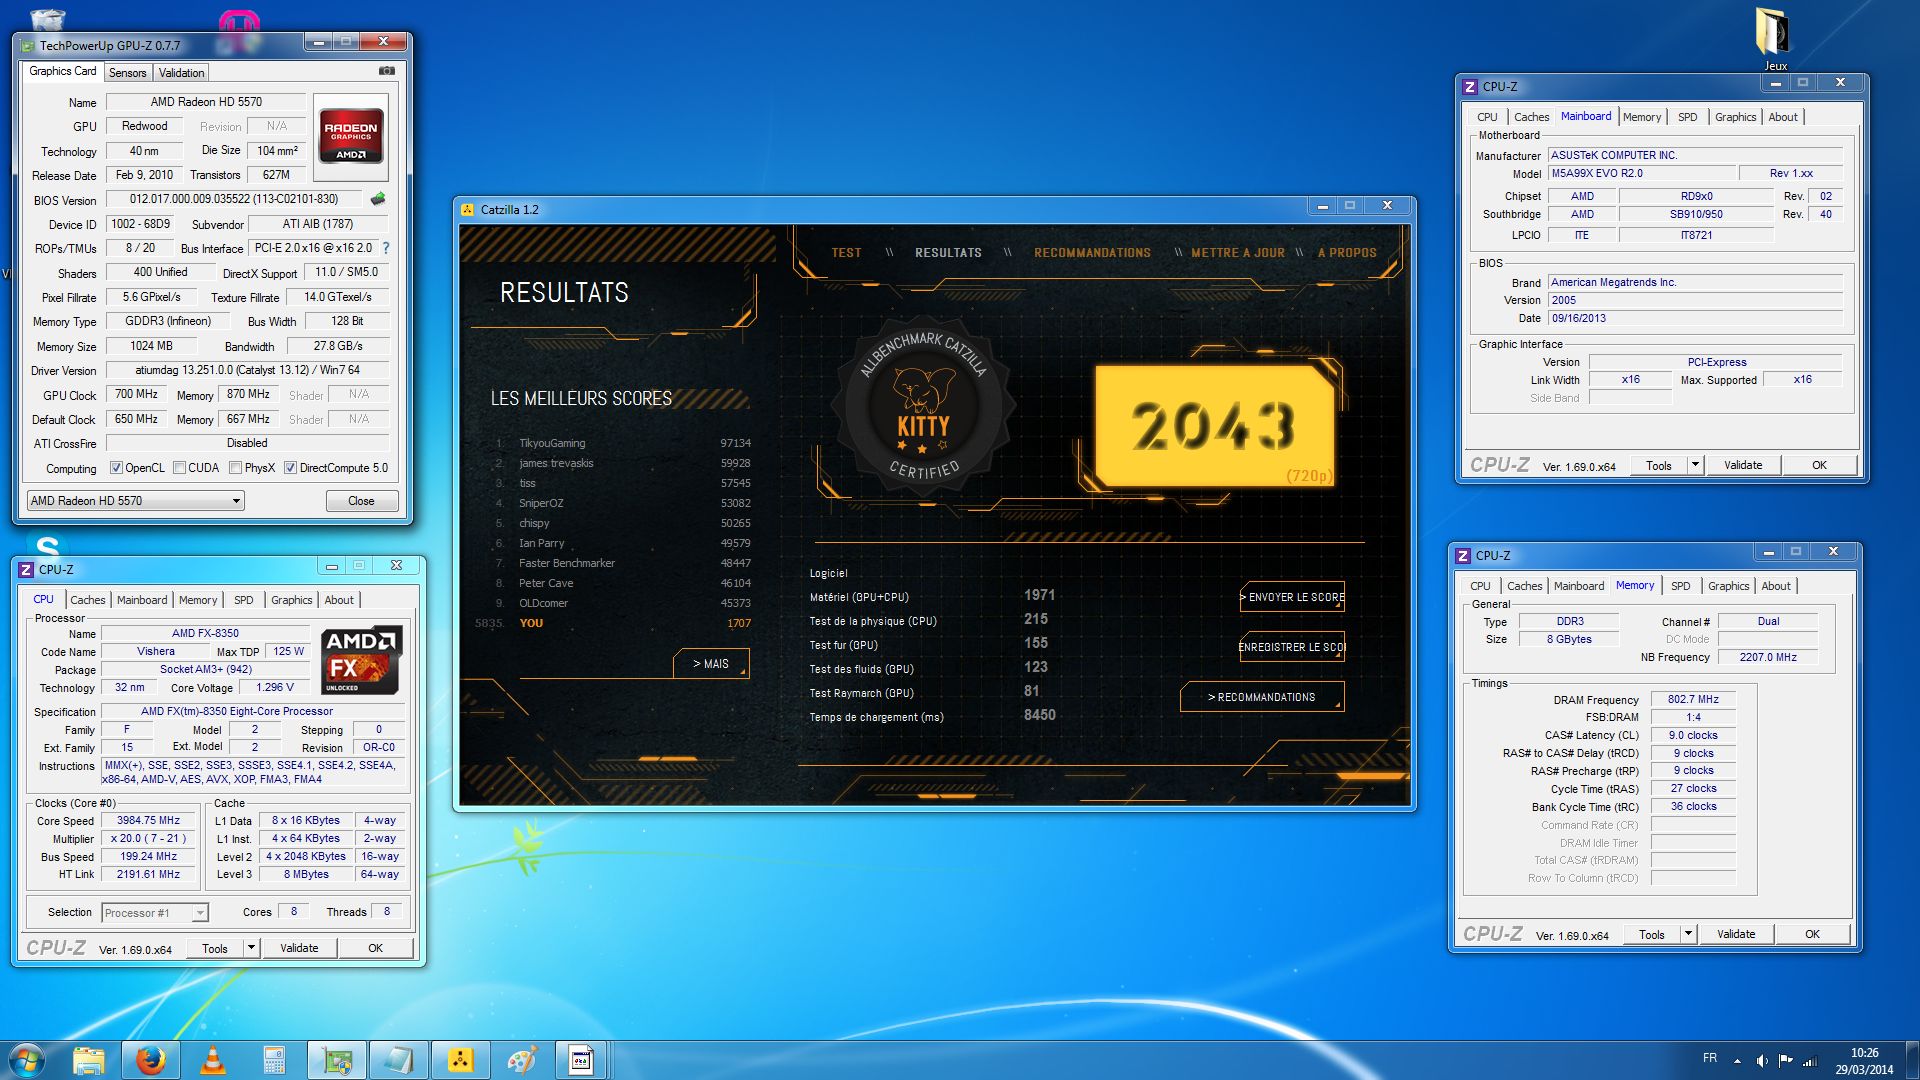Screen dimensions: 1920x1080
Task: Click the MAIS button under best scores
Action: tap(712, 664)
